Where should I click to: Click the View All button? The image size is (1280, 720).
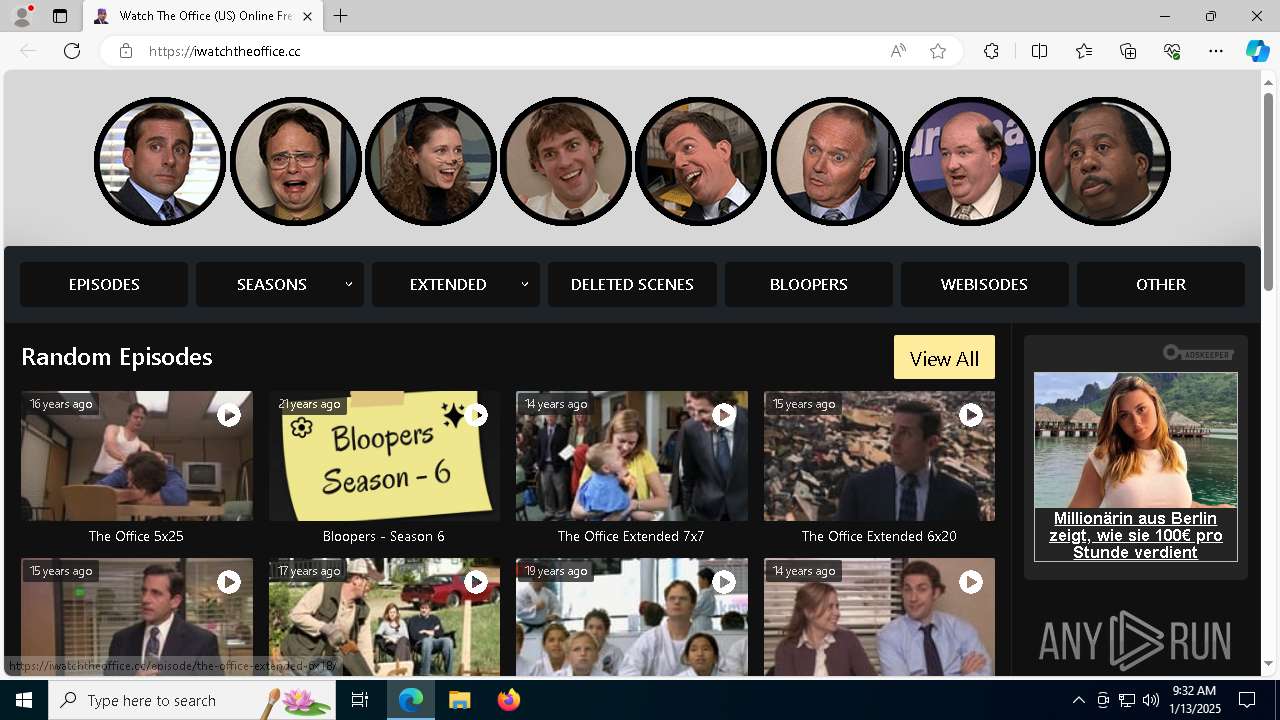pyautogui.click(x=944, y=357)
